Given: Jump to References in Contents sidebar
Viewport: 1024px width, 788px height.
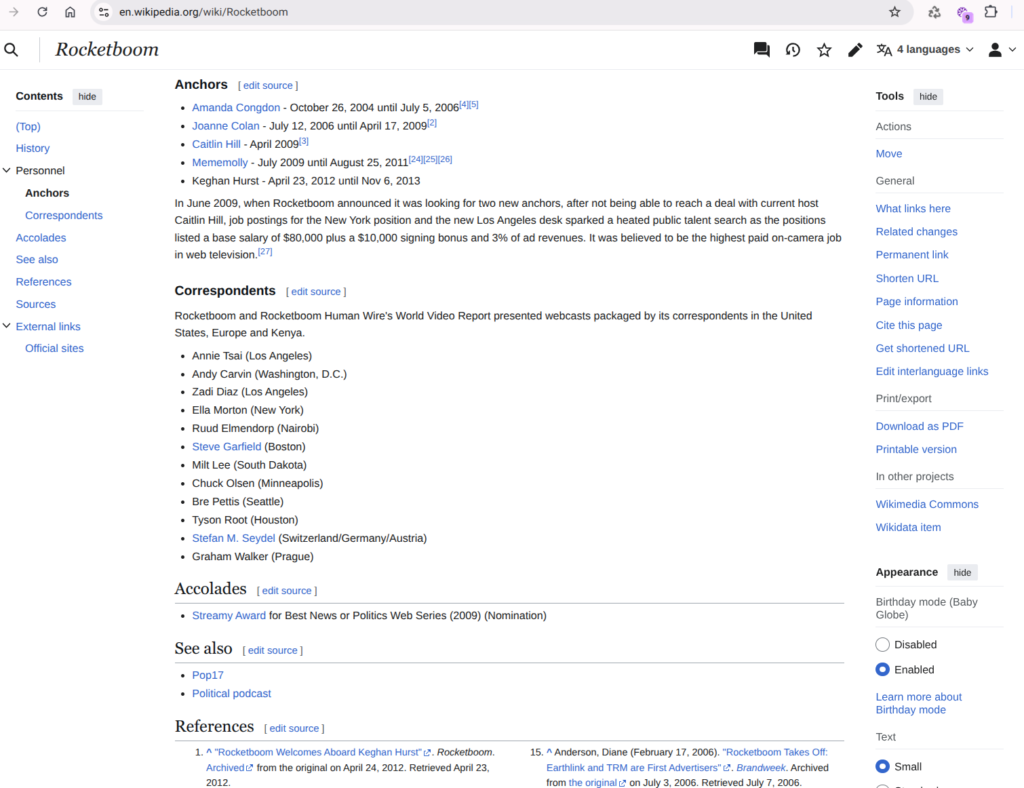Looking at the screenshot, I should tap(43, 282).
